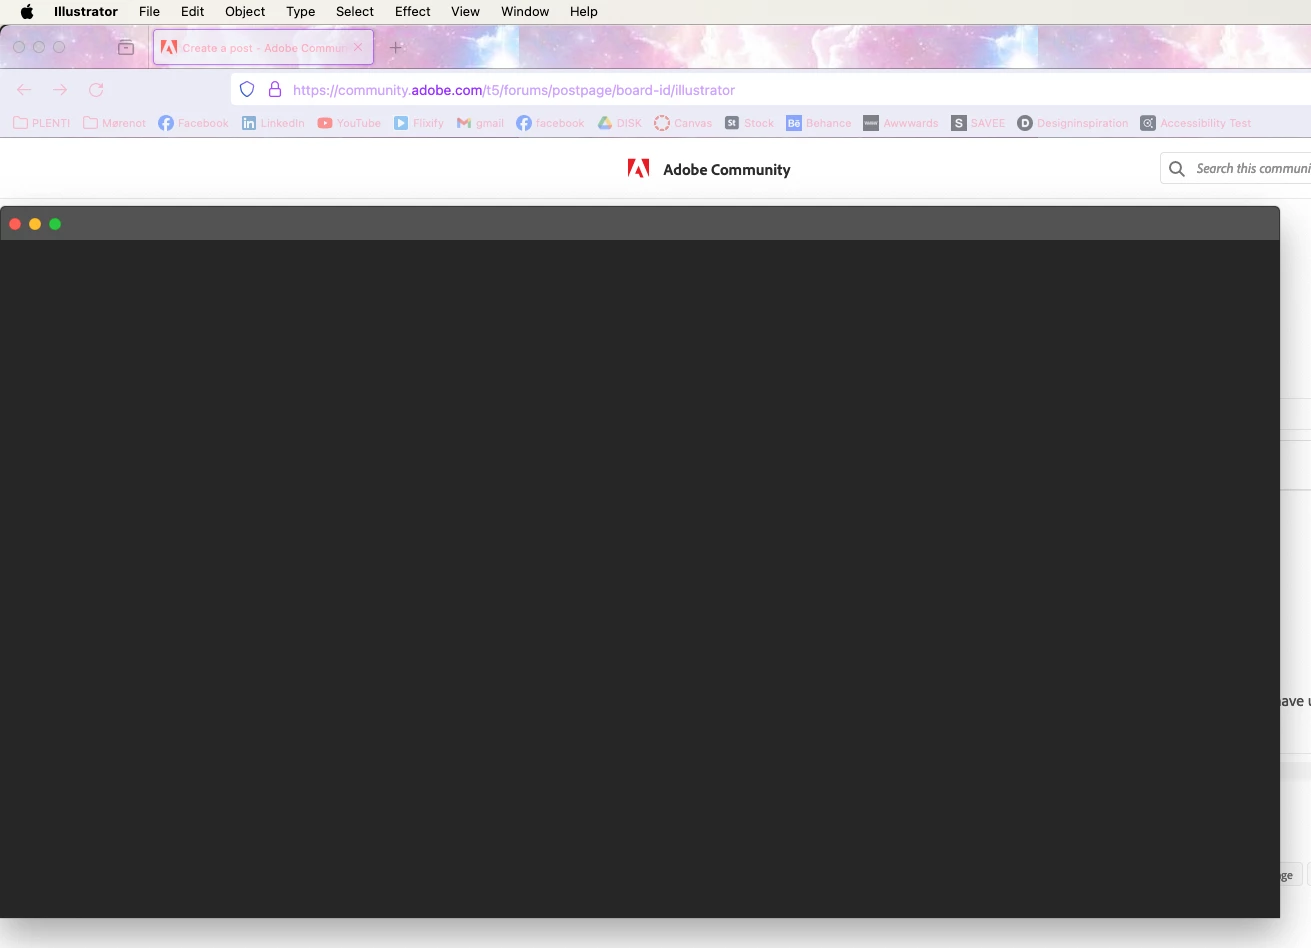Open the Edit menu

192,12
